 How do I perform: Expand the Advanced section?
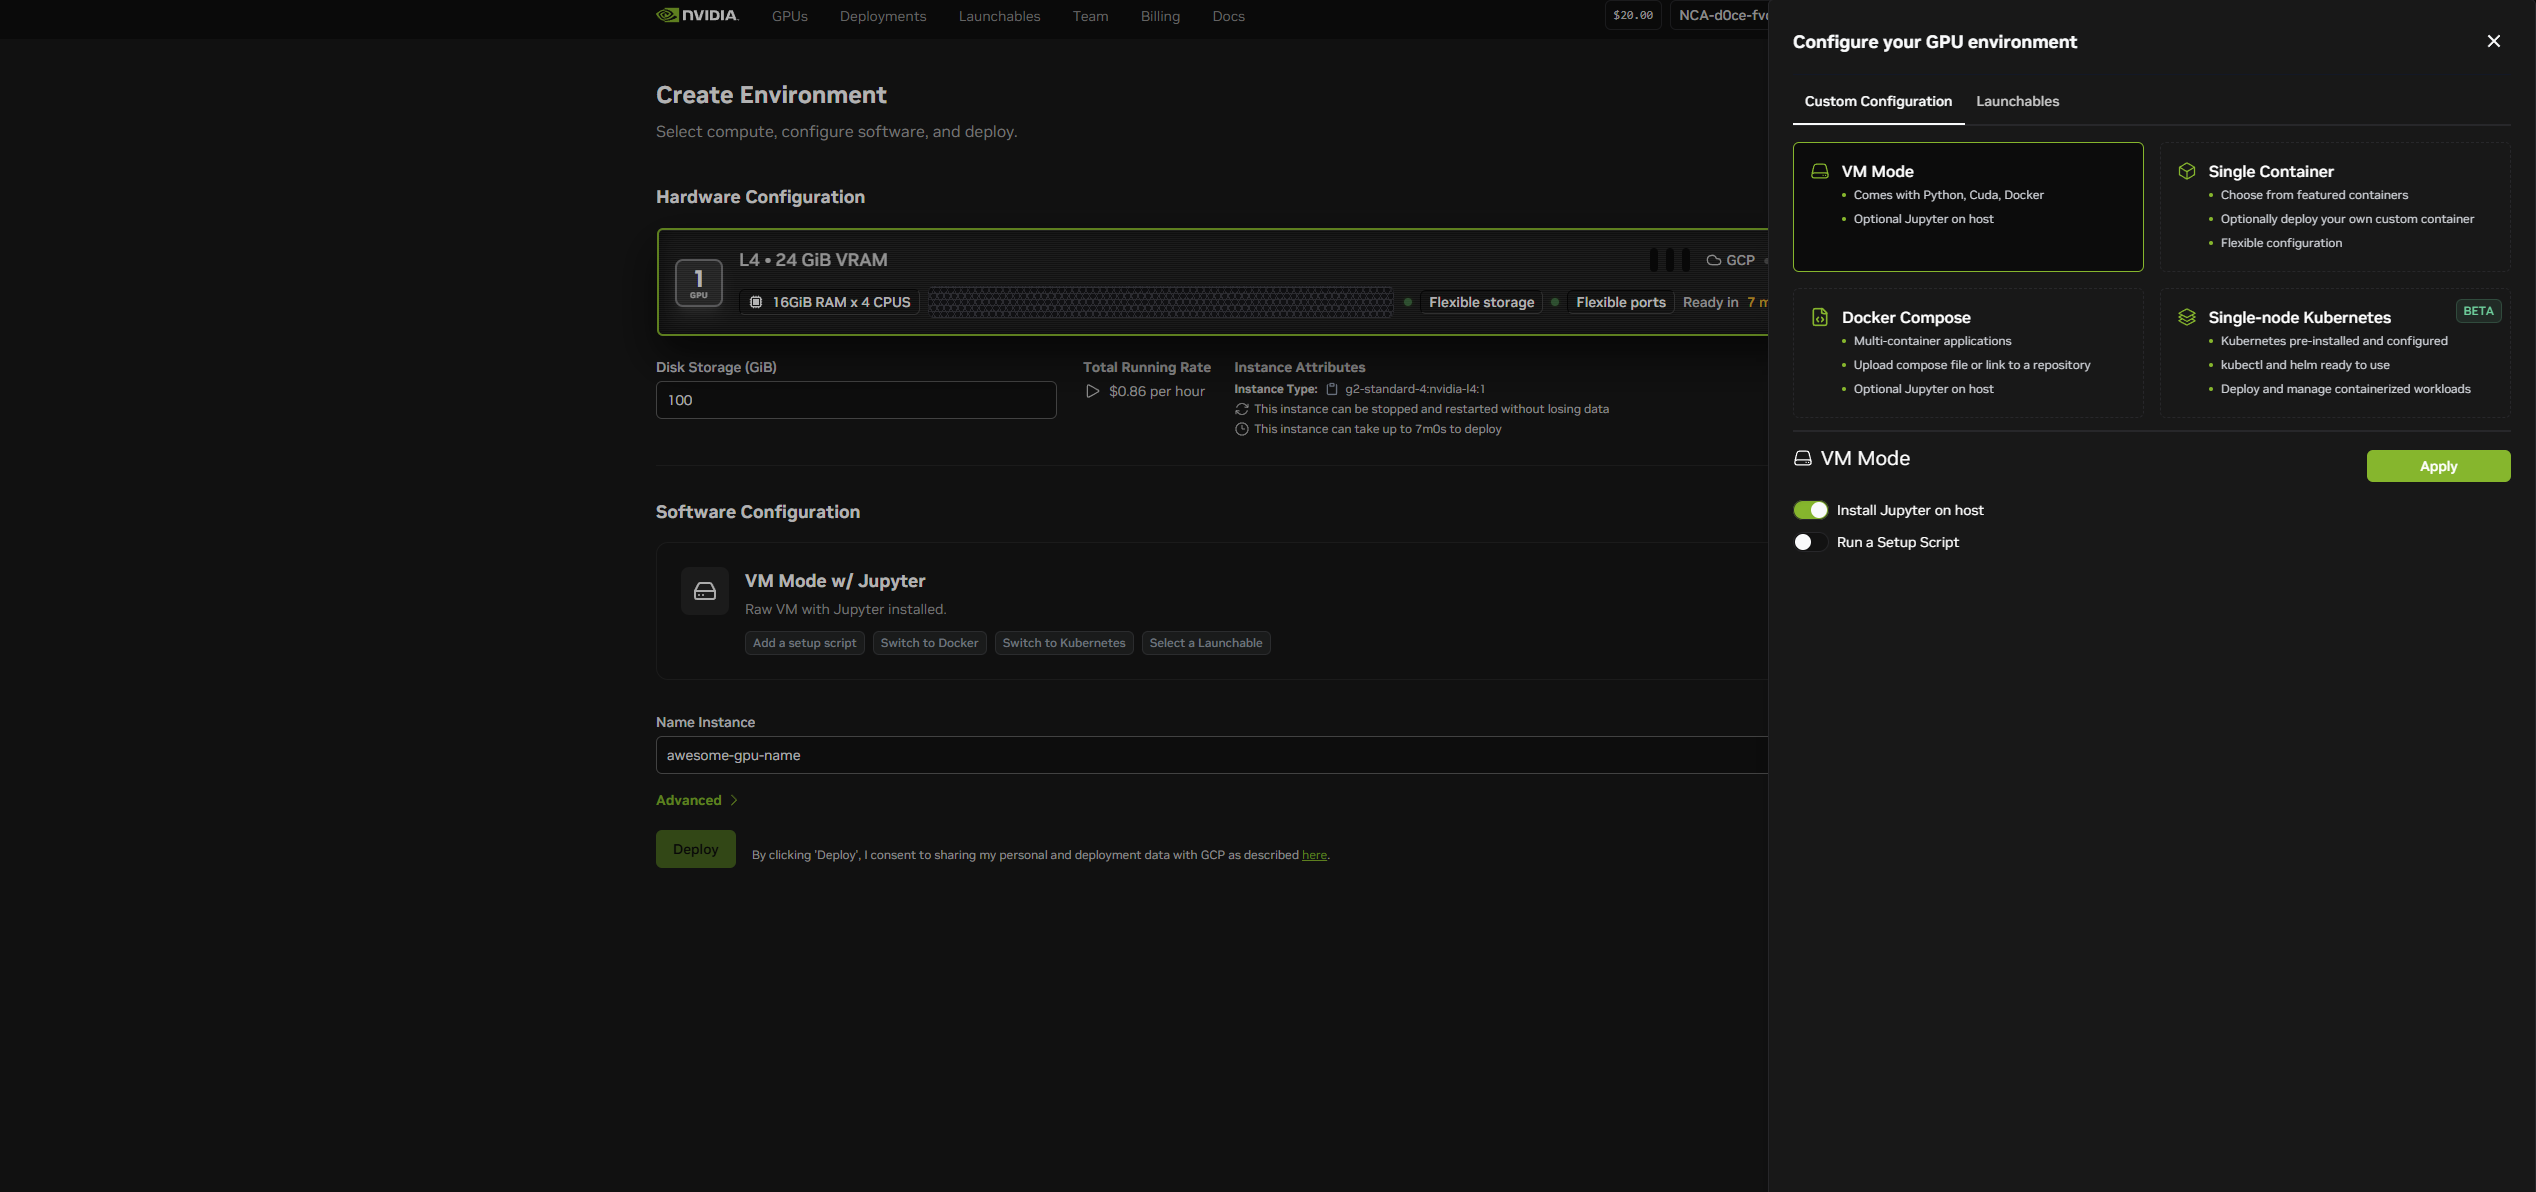(697, 800)
